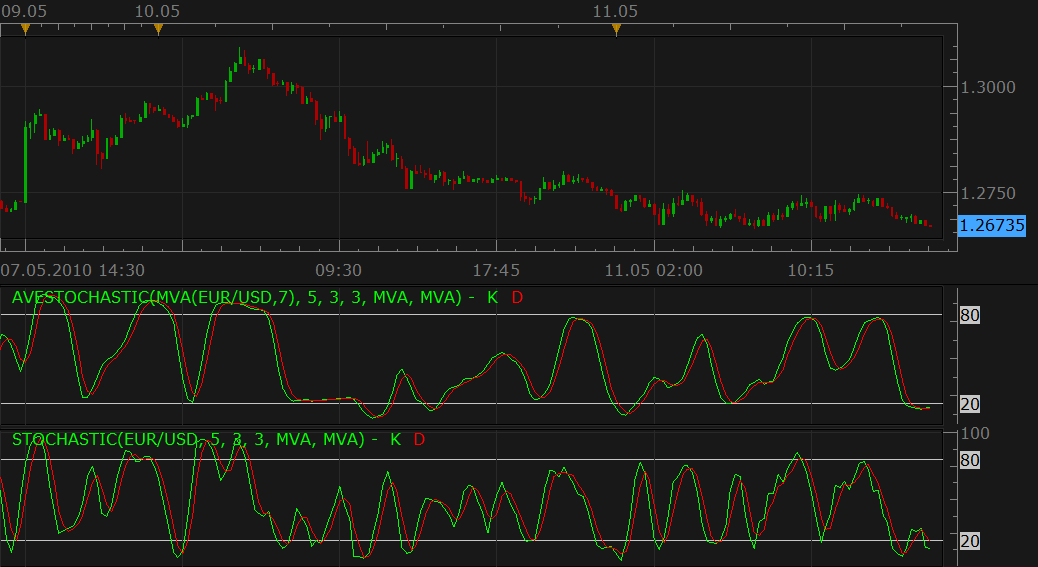This screenshot has height=567, width=1038.
Task: Select the red D legend in STOCHASTIC panel
Action: pos(419,439)
